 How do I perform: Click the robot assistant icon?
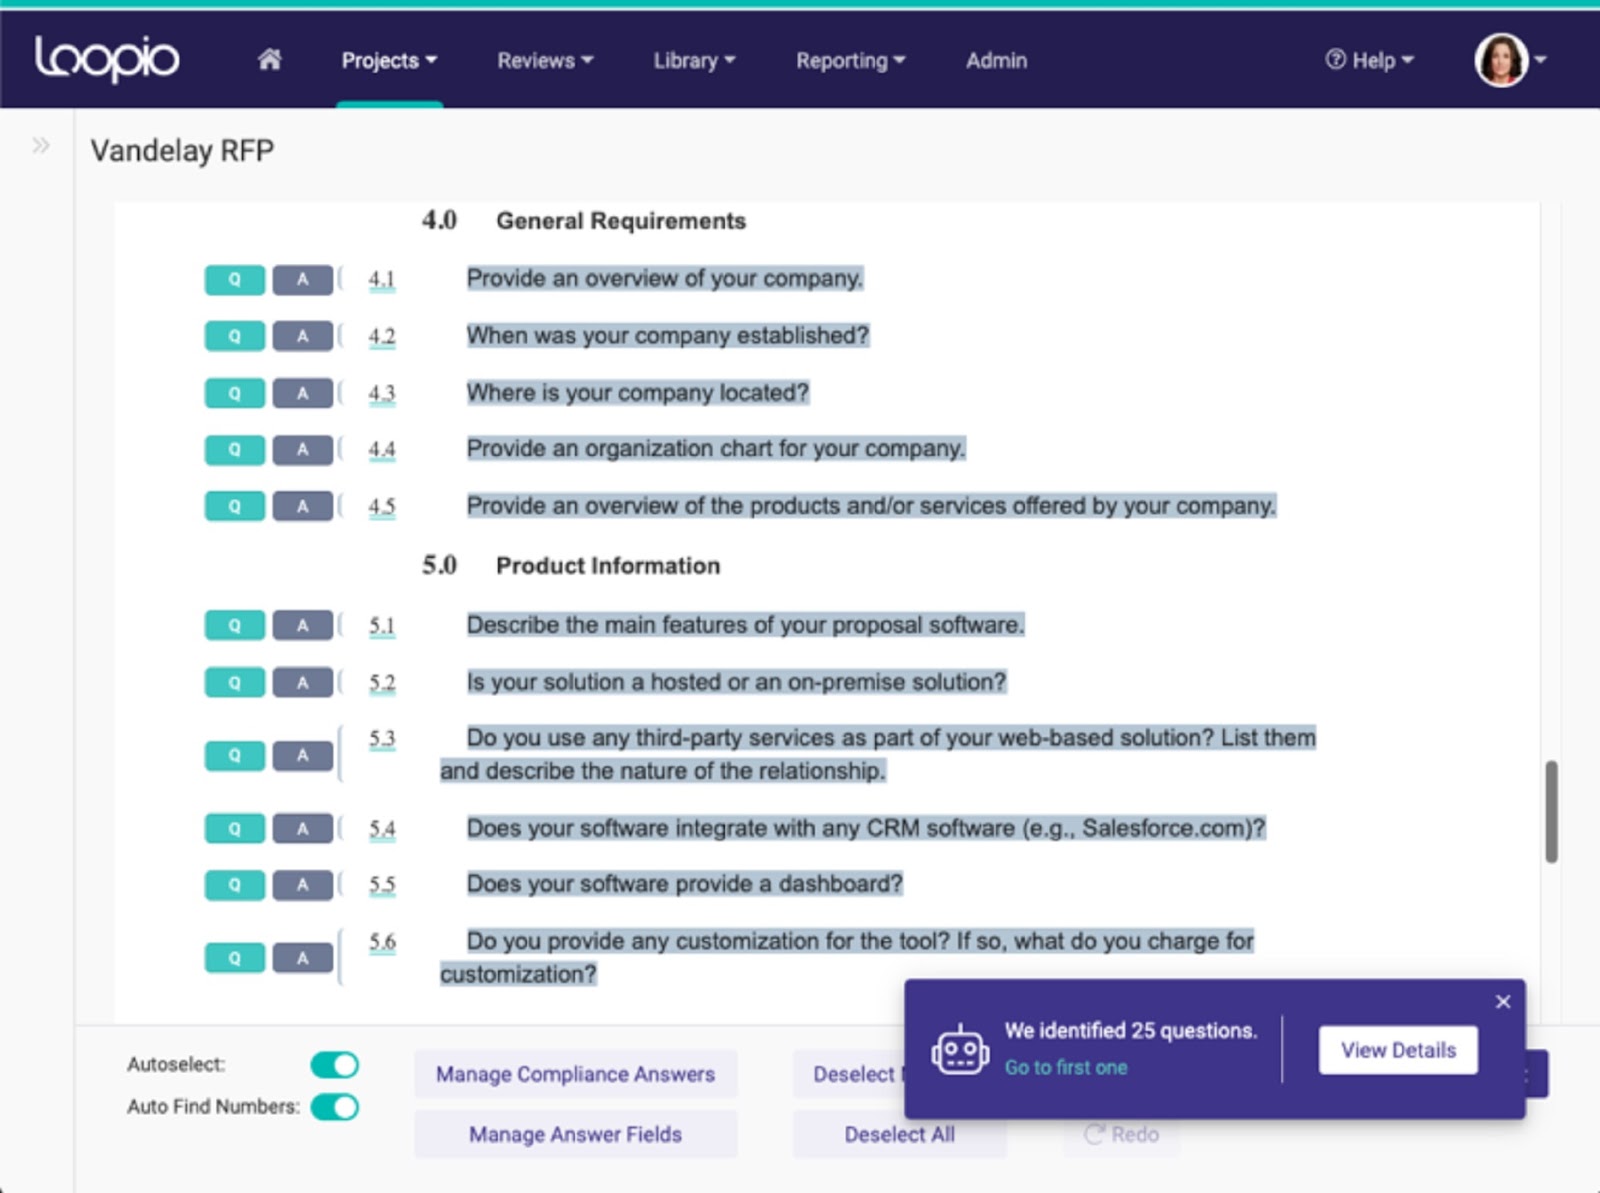[x=960, y=1050]
